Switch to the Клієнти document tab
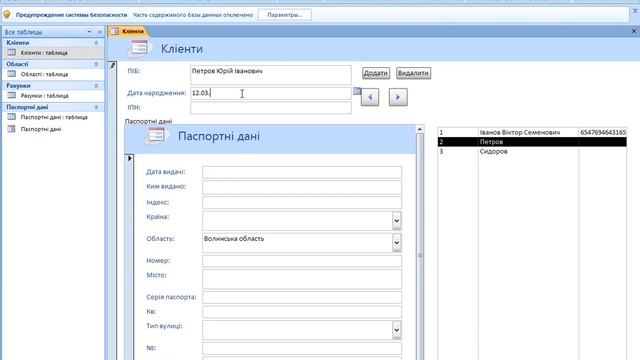 pos(128,31)
